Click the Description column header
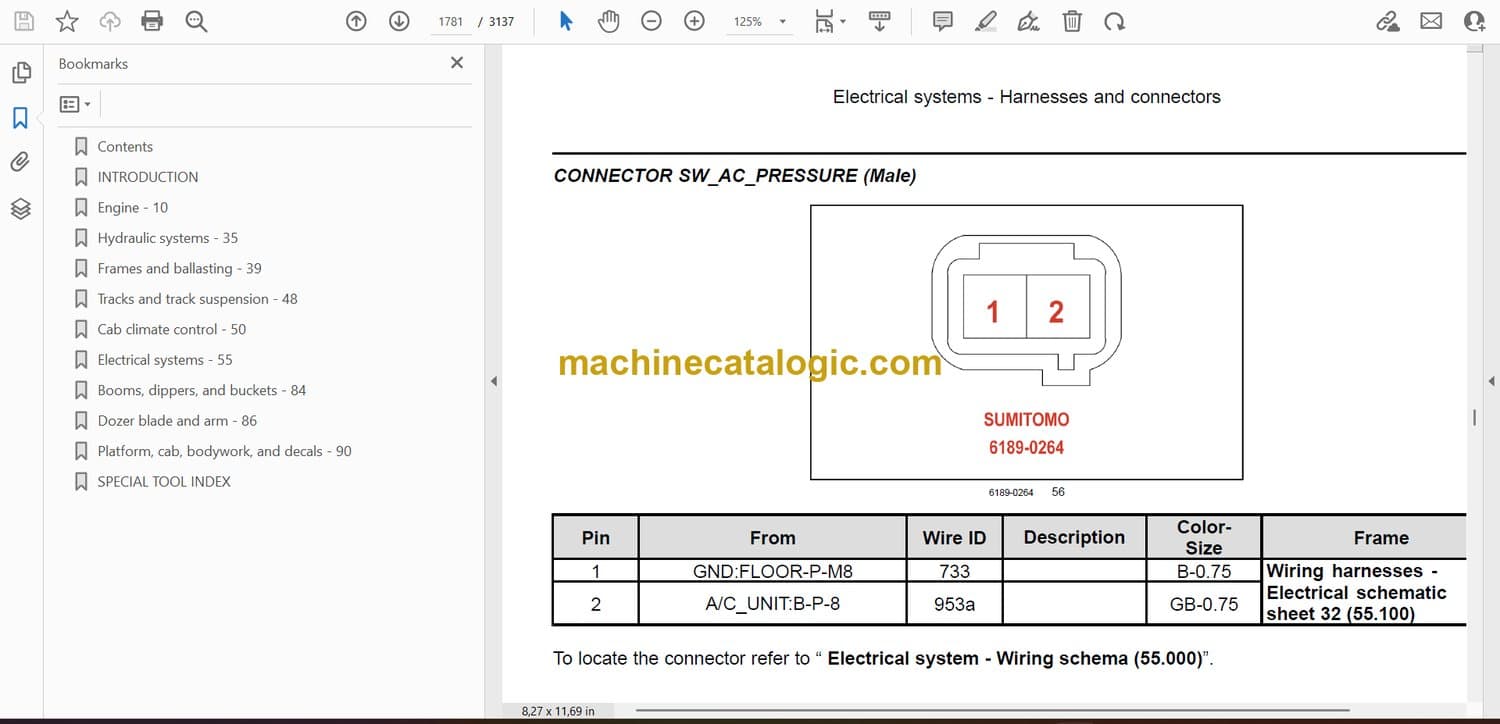Viewport: 1500px width, 724px height. coord(1074,537)
